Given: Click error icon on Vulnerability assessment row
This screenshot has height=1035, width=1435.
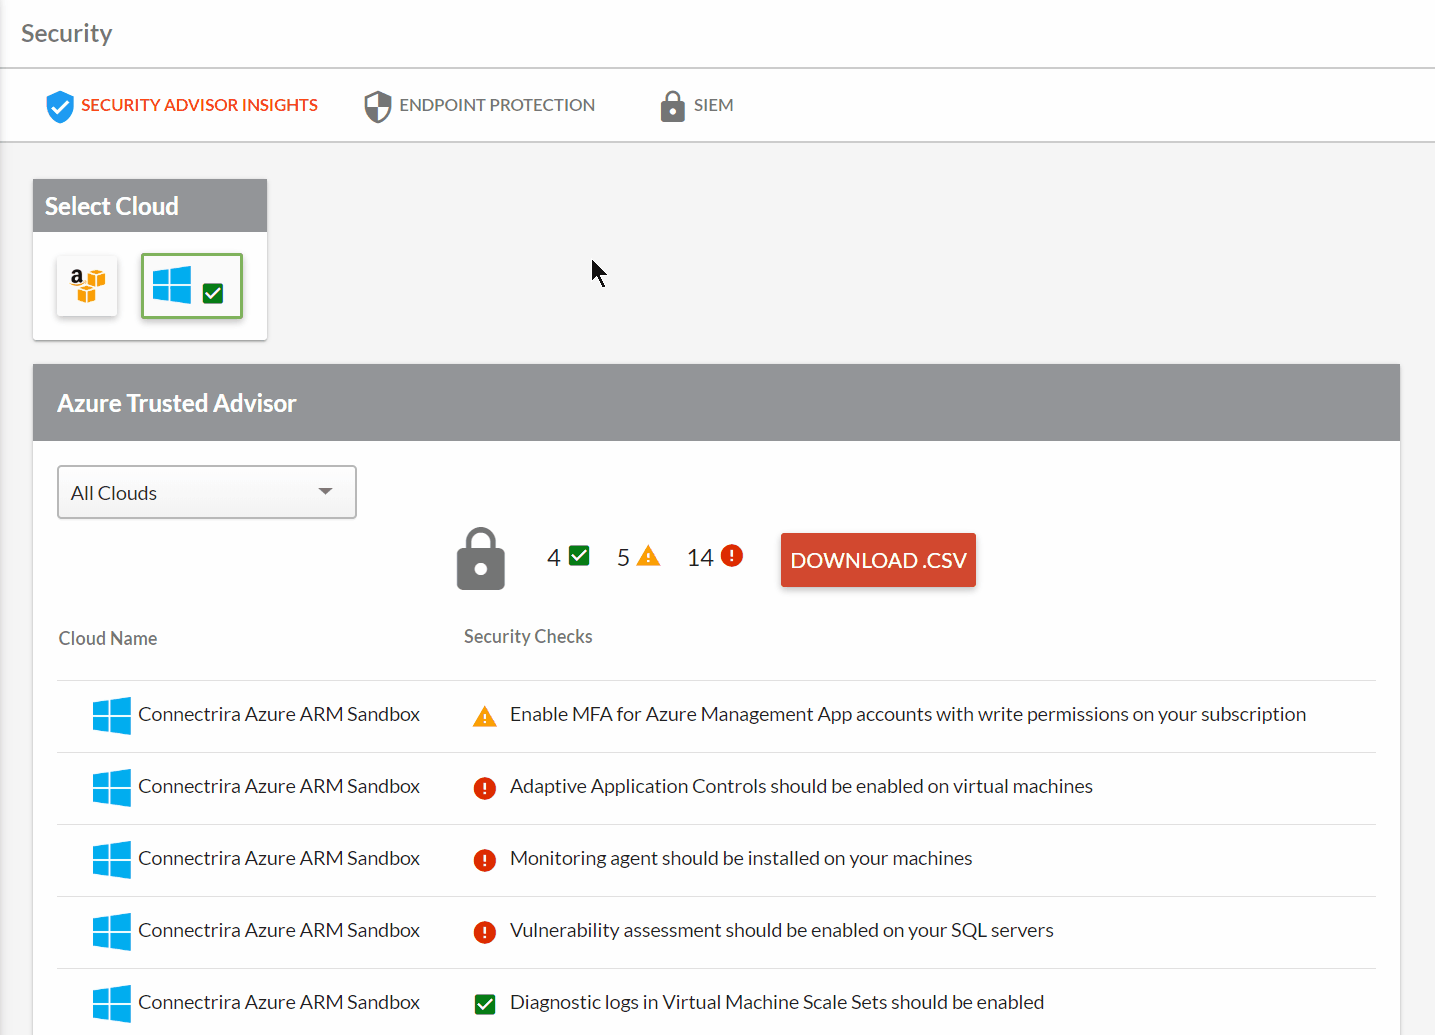Looking at the screenshot, I should click(x=485, y=932).
